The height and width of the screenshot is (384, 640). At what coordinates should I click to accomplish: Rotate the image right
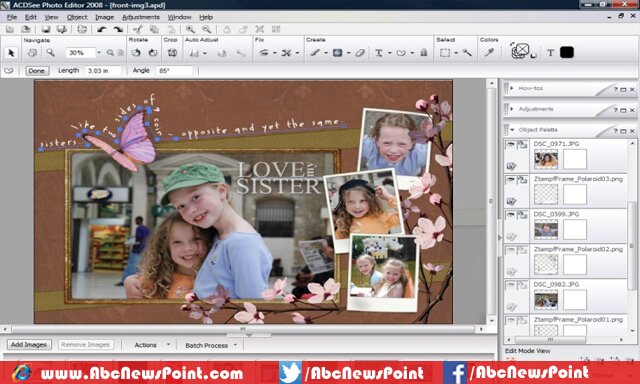pos(153,53)
